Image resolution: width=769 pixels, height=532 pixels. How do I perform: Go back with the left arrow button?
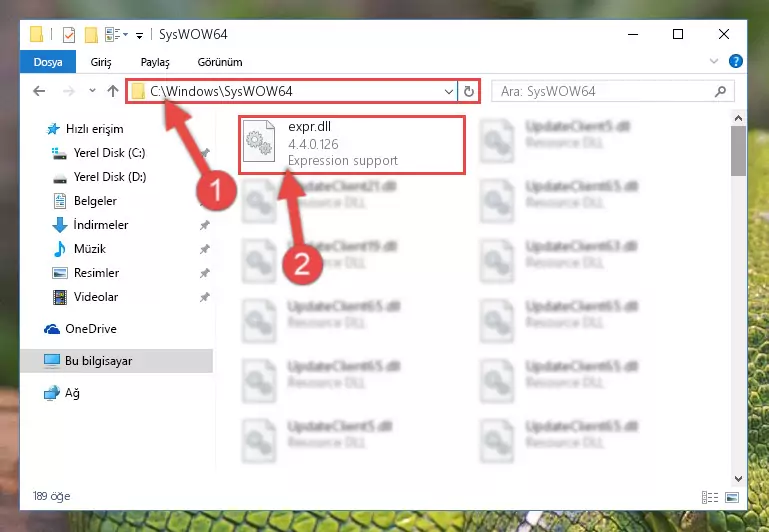click(39, 91)
